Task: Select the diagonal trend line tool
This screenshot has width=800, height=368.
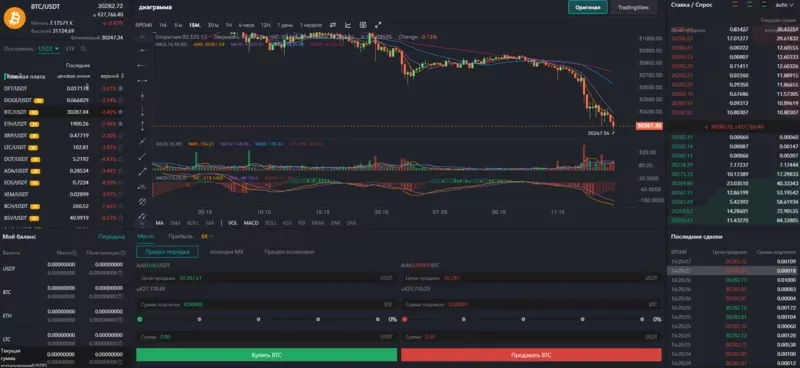Action: tap(142, 141)
